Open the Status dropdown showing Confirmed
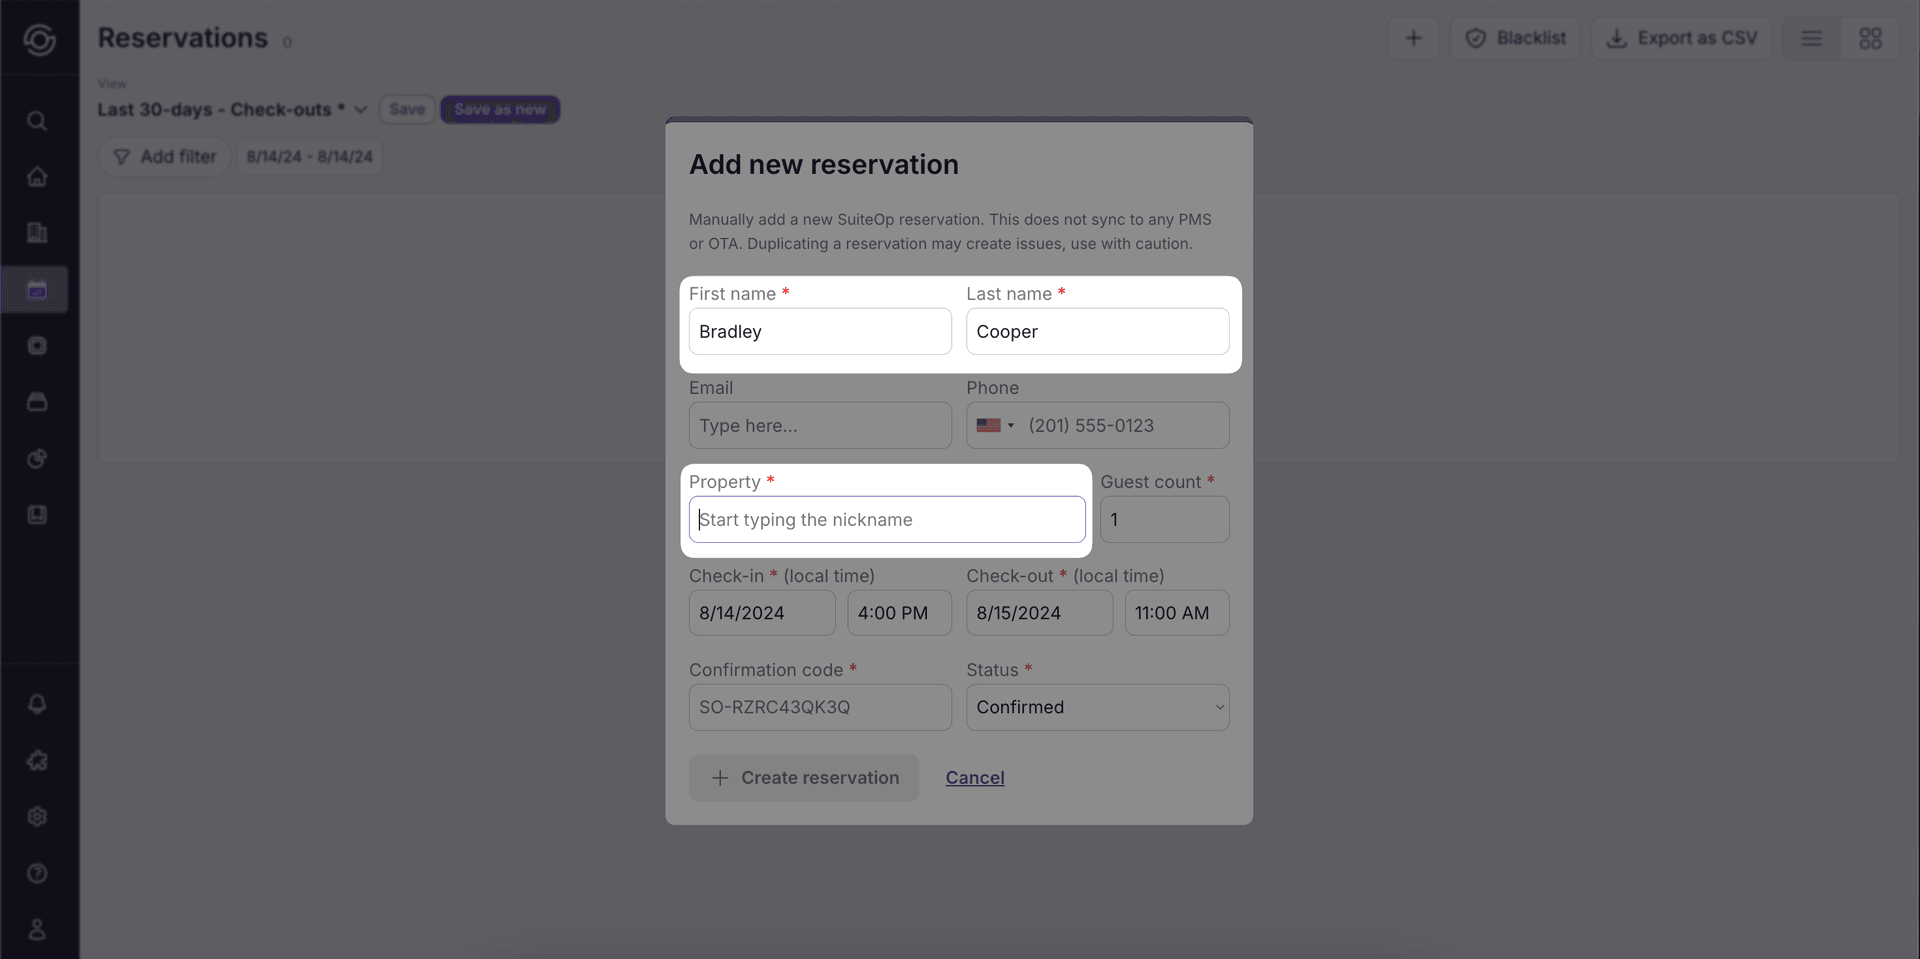 pyautogui.click(x=1097, y=707)
